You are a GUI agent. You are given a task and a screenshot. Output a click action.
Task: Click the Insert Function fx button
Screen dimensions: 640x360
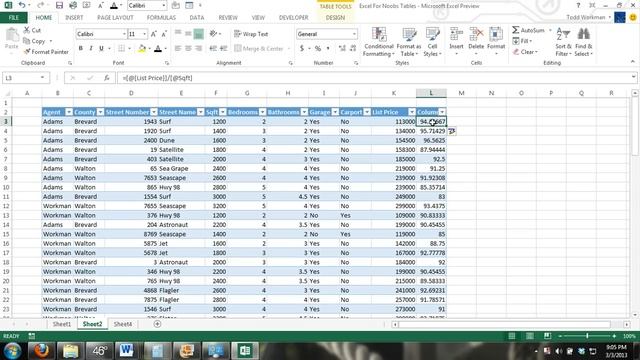coord(107,78)
